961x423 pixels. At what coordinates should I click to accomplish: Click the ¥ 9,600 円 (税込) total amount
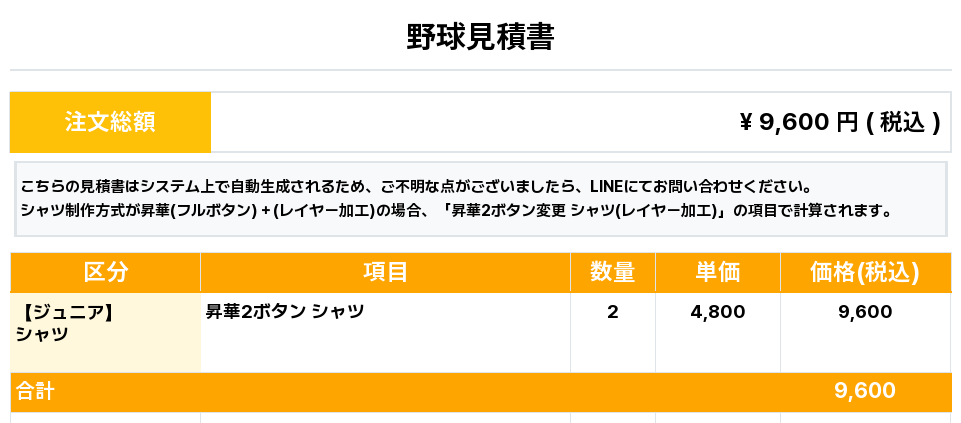pyautogui.click(x=839, y=122)
